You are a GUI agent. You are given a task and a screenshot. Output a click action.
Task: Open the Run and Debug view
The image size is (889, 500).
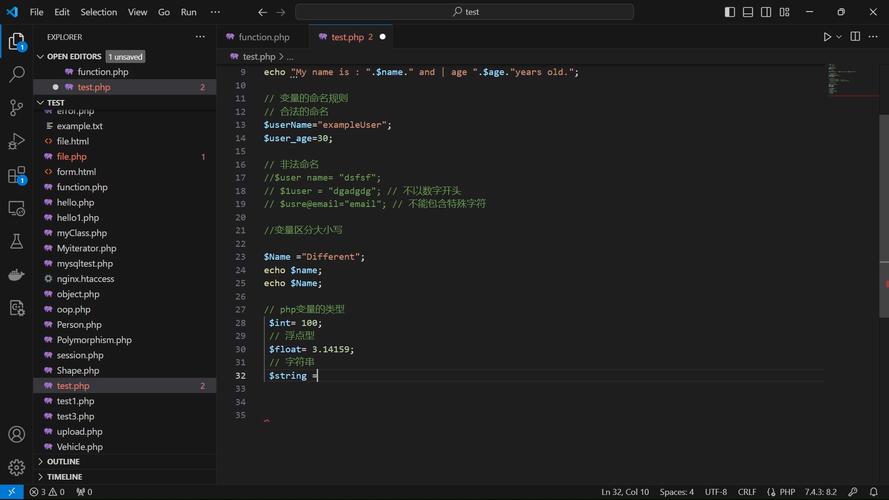[16, 141]
